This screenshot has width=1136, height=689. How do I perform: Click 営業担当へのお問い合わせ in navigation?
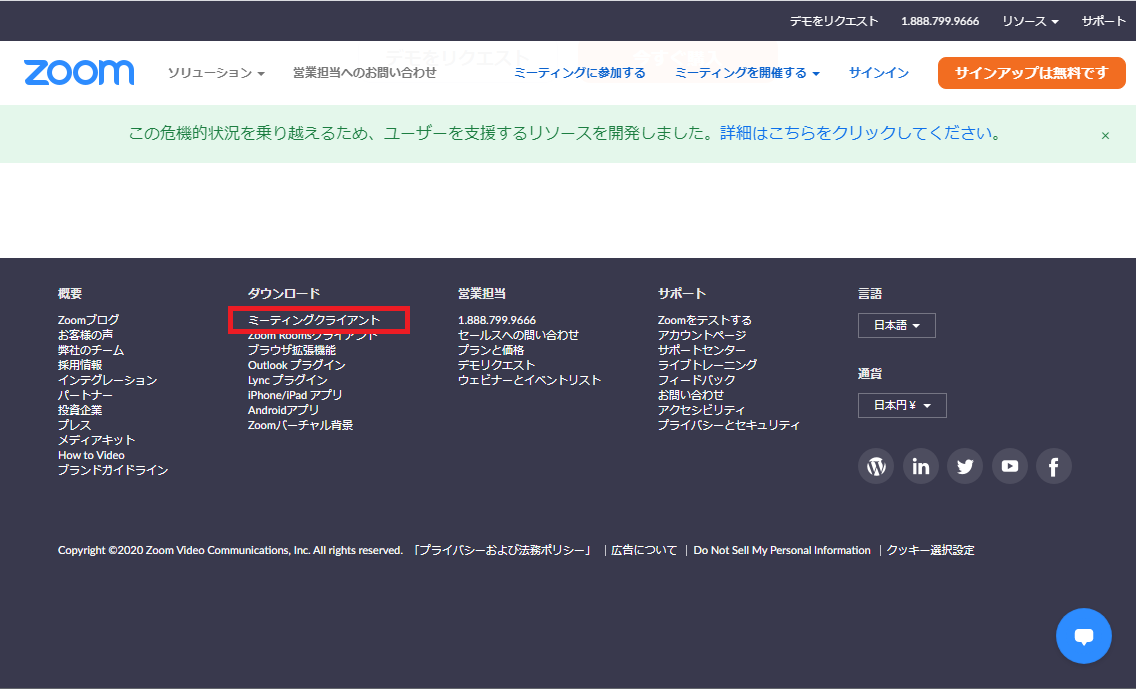coord(364,72)
